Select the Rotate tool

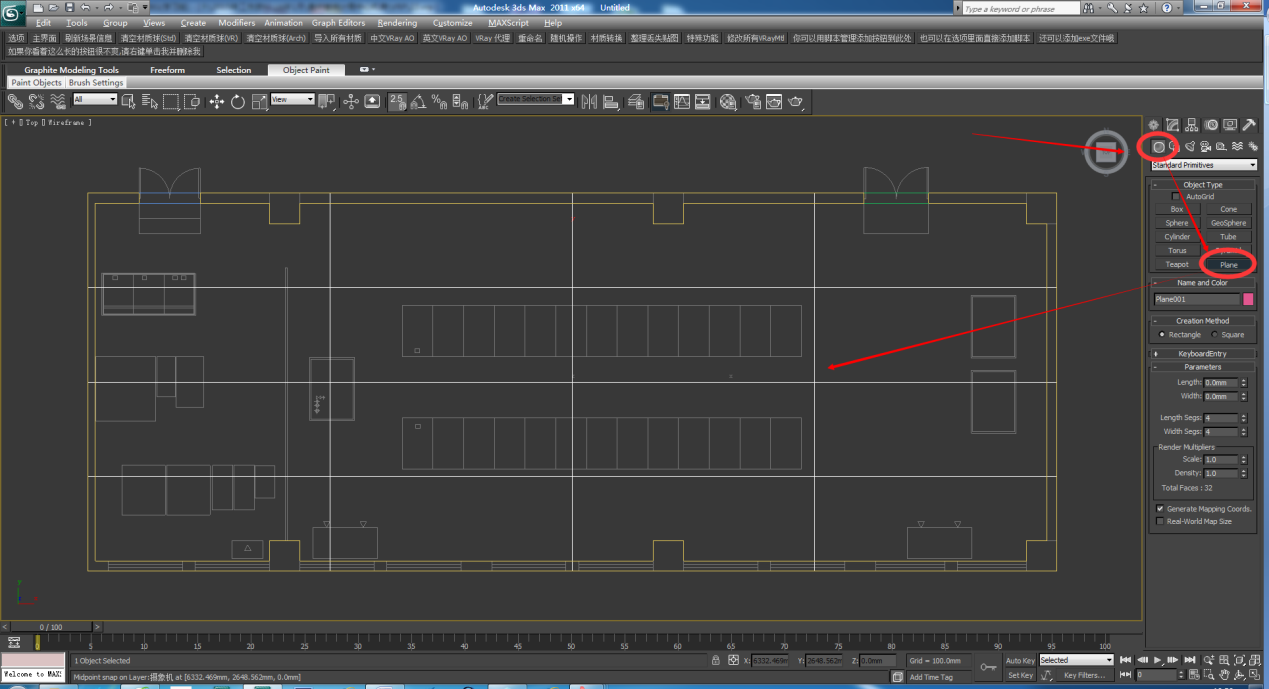(238, 101)
